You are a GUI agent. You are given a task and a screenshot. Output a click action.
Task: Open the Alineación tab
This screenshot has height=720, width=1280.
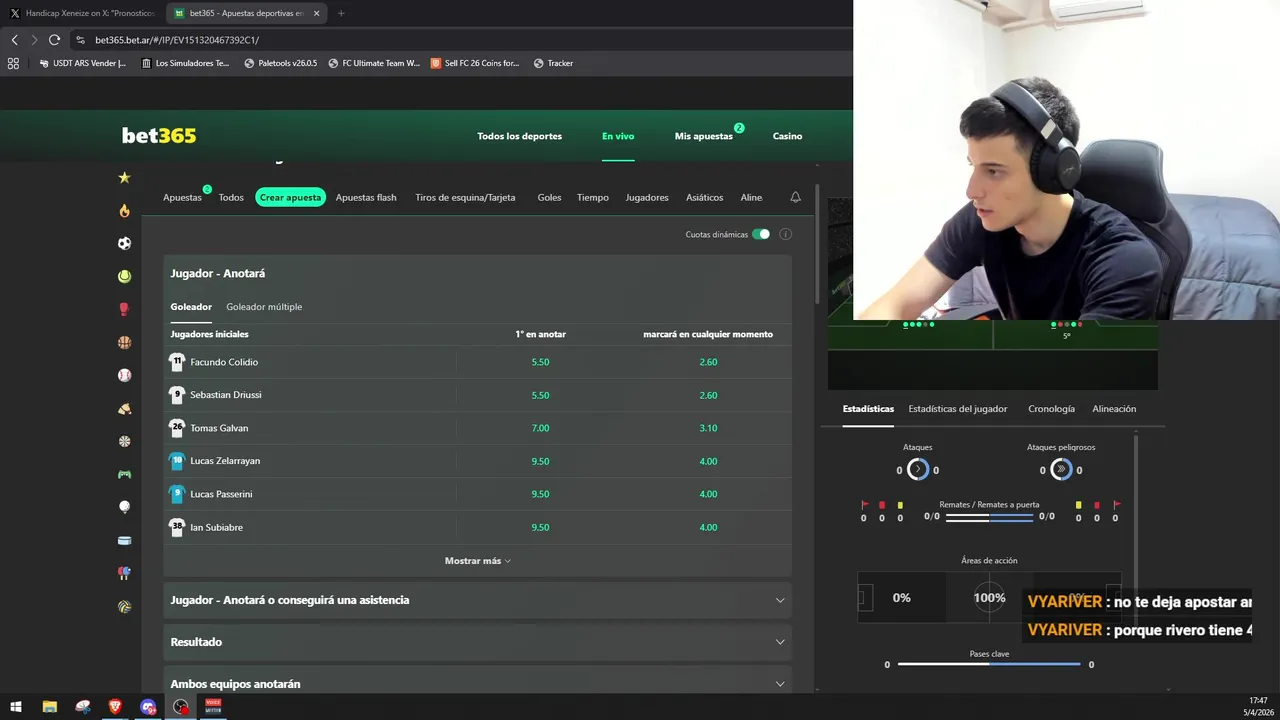[x=1114, y=409]
